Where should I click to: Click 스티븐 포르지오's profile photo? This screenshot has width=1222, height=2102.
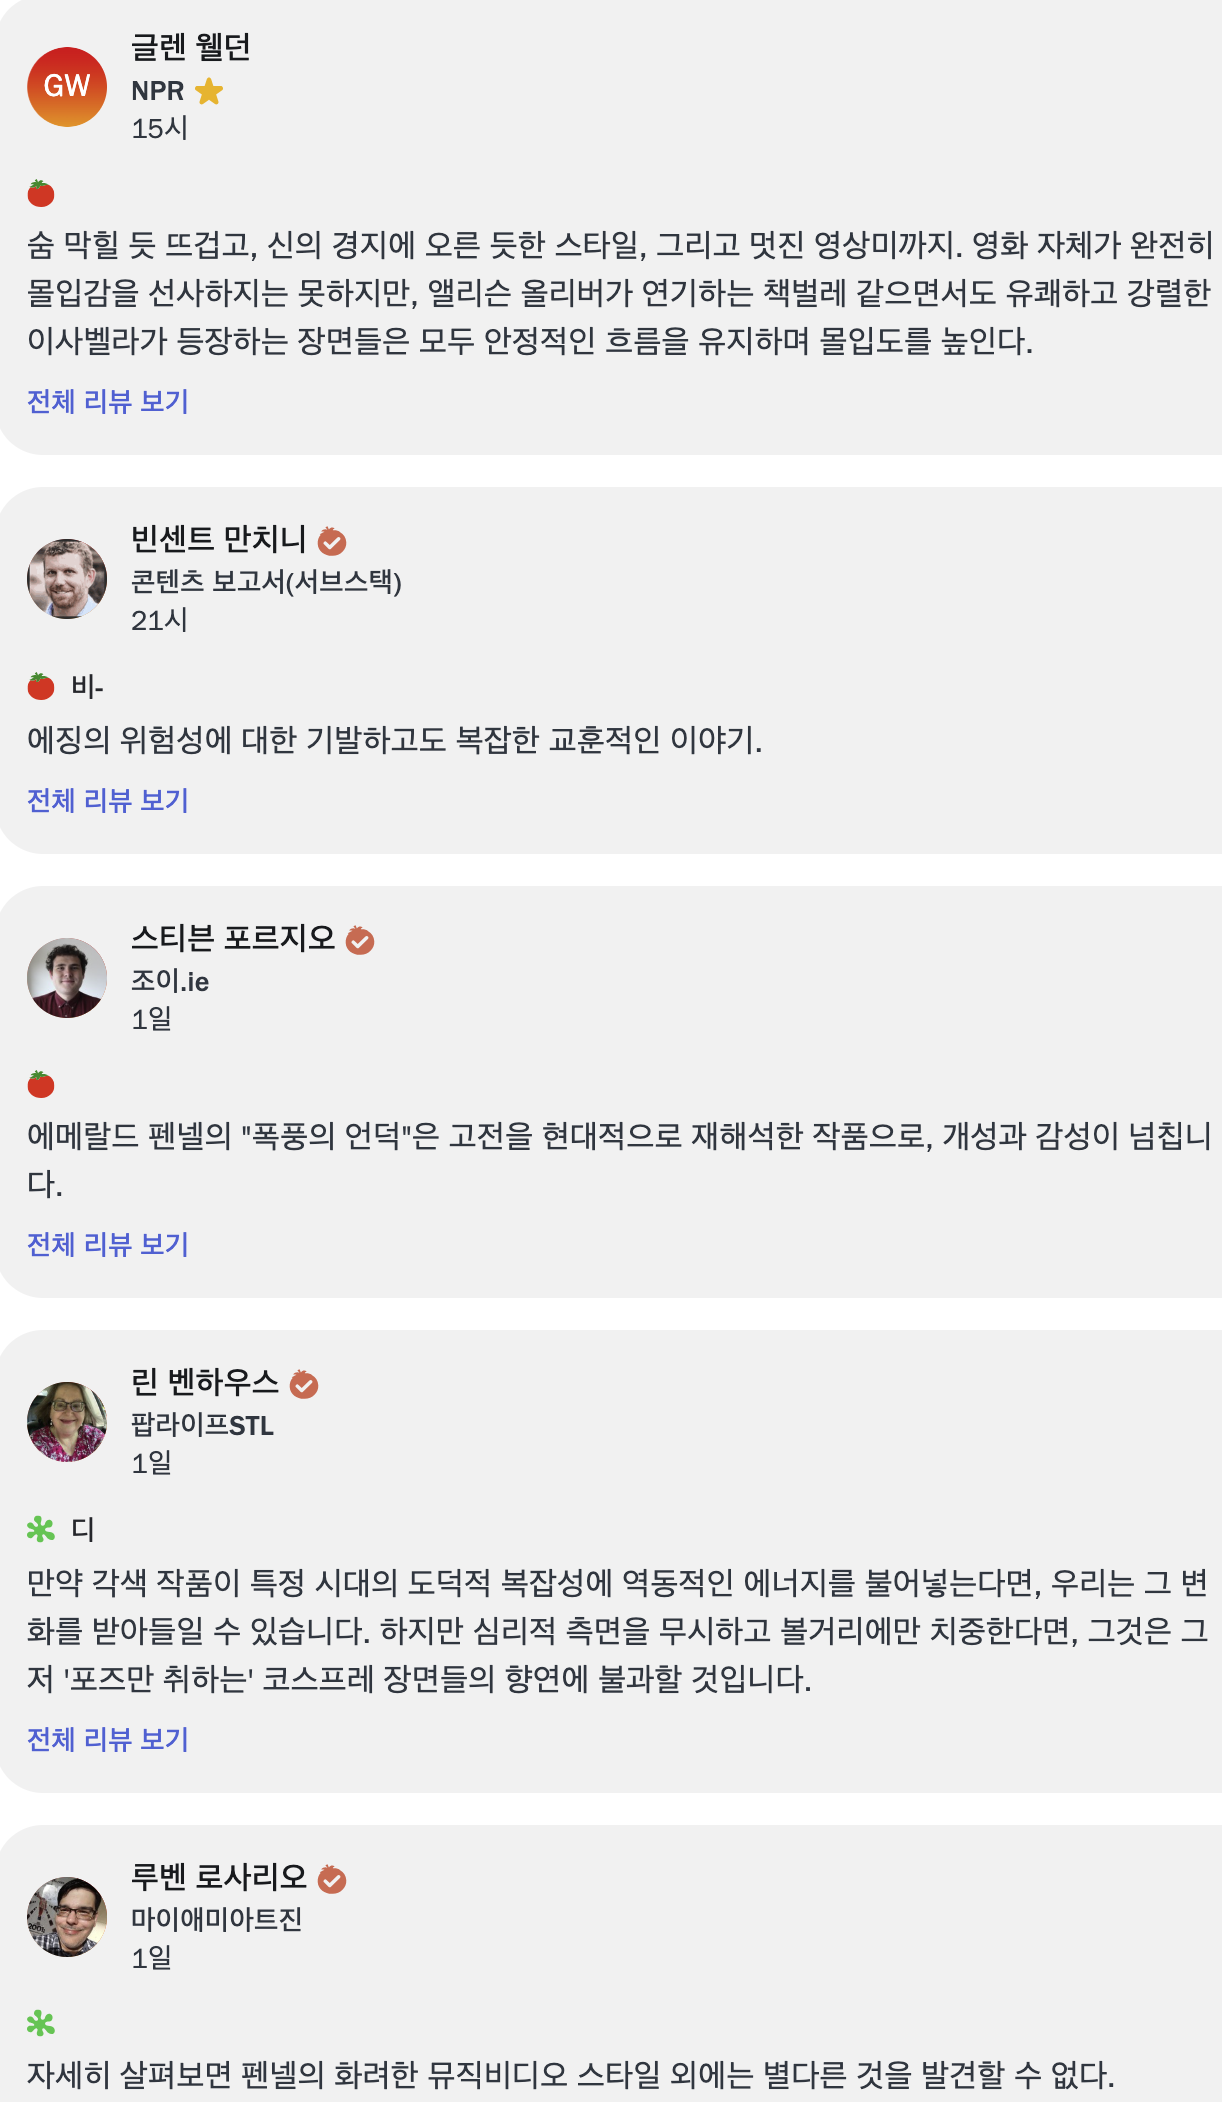[x=67, y=978]
